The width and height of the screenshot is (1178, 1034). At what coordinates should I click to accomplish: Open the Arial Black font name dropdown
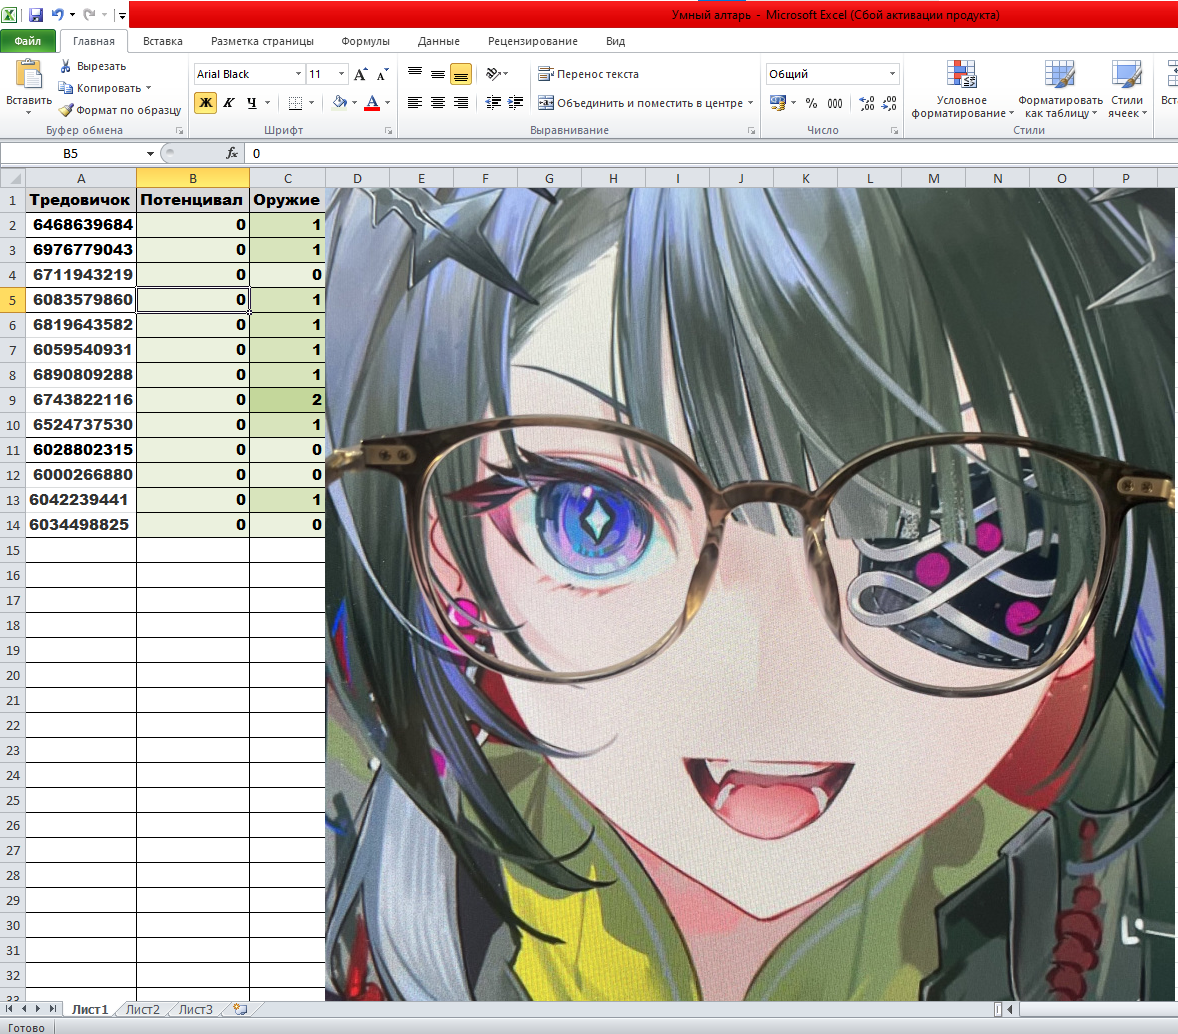(x=298, y=74)
